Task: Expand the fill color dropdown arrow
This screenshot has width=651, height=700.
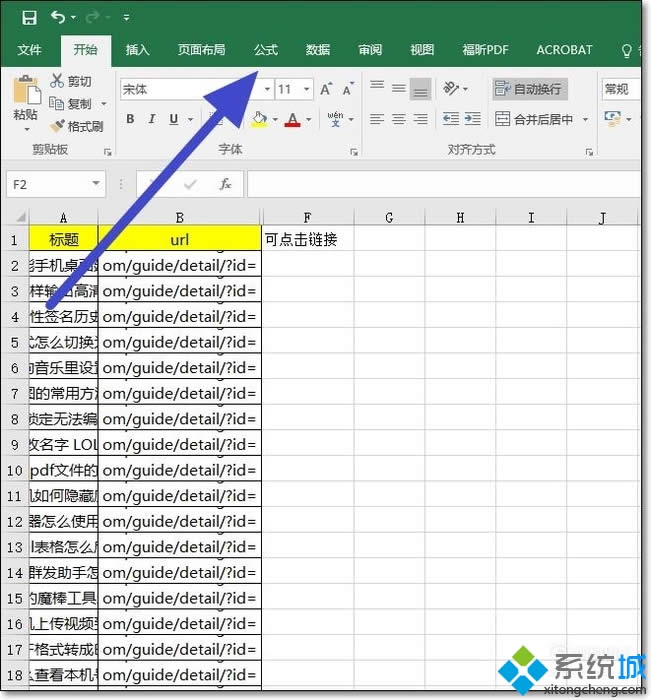Action: 275,119
